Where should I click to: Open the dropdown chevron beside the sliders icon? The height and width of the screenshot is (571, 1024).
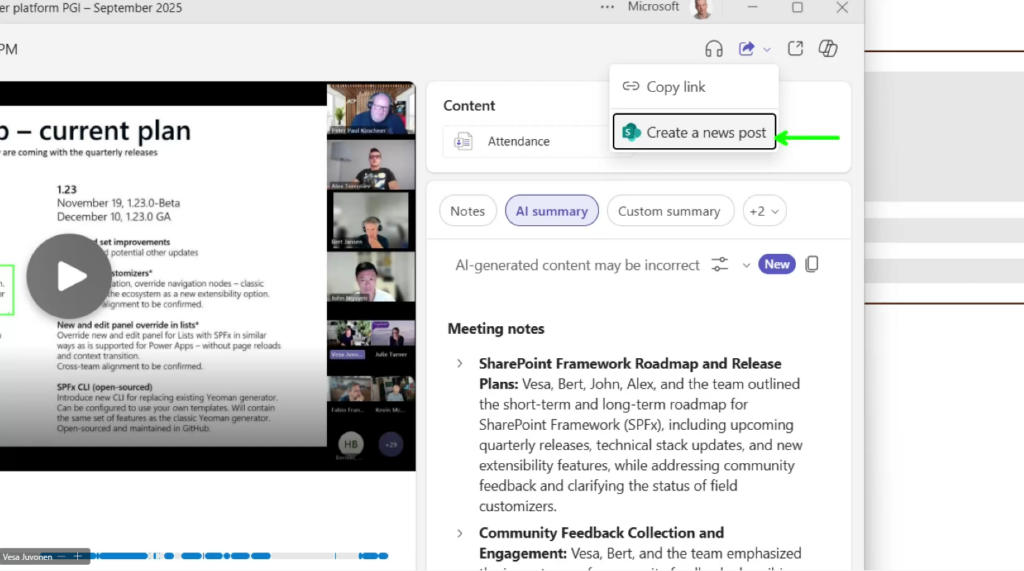[x=746, y=265]
